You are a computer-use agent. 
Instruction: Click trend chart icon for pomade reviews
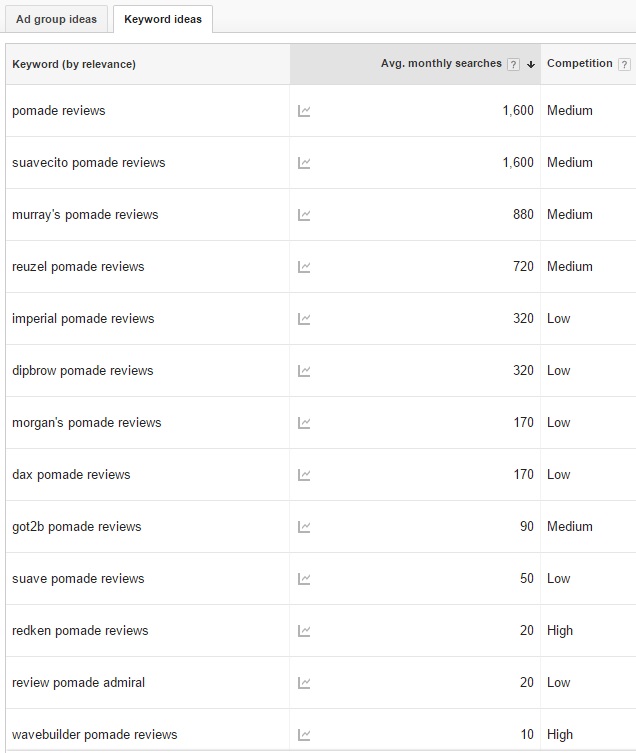(304, 111)
